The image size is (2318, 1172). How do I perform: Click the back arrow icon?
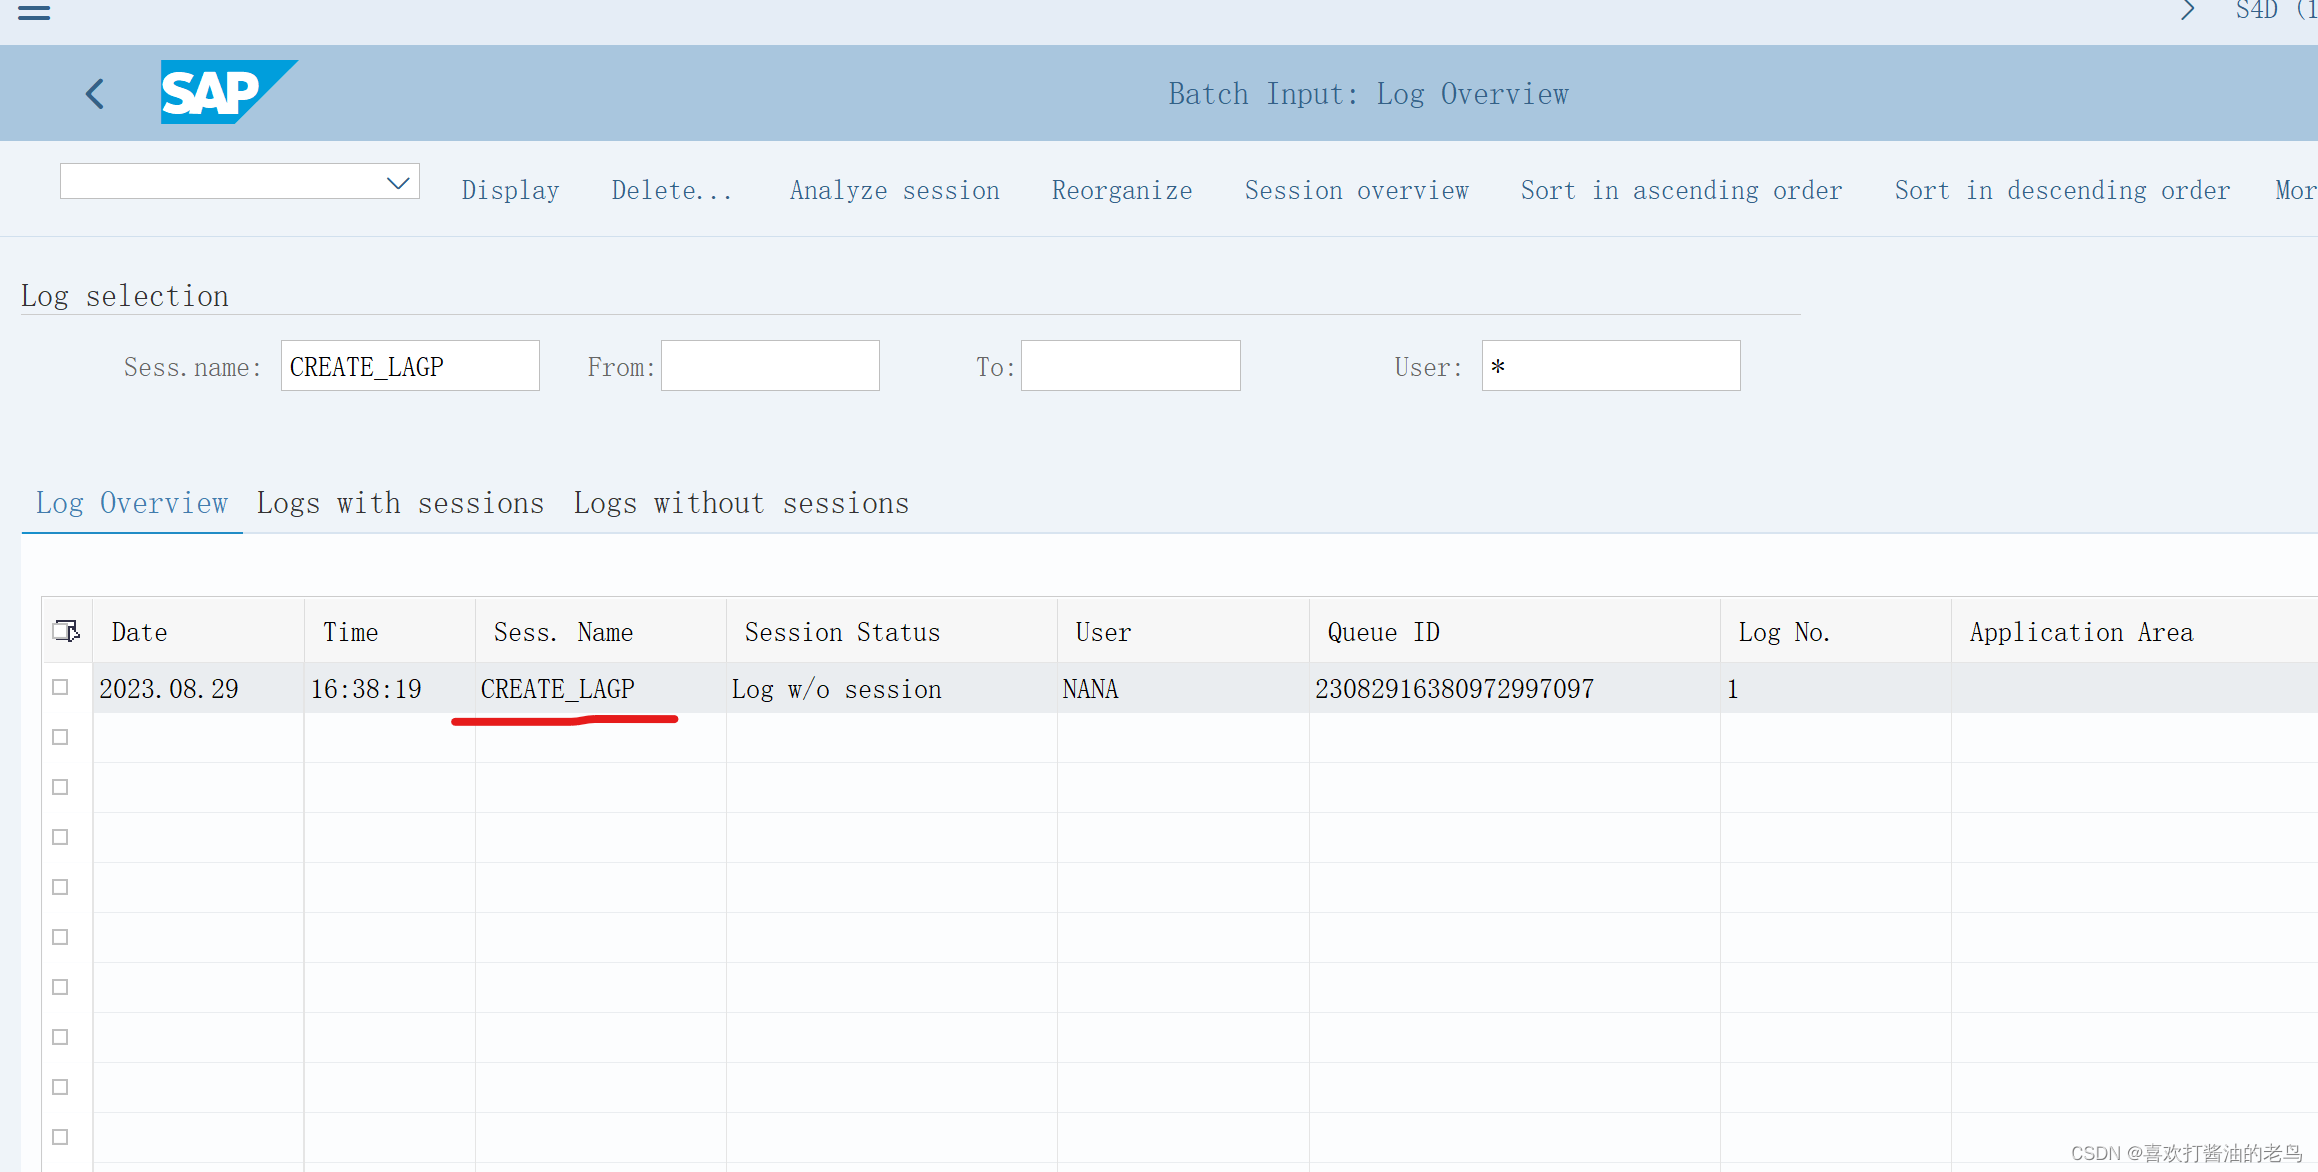pyautogui.click(x=96, y=94)
